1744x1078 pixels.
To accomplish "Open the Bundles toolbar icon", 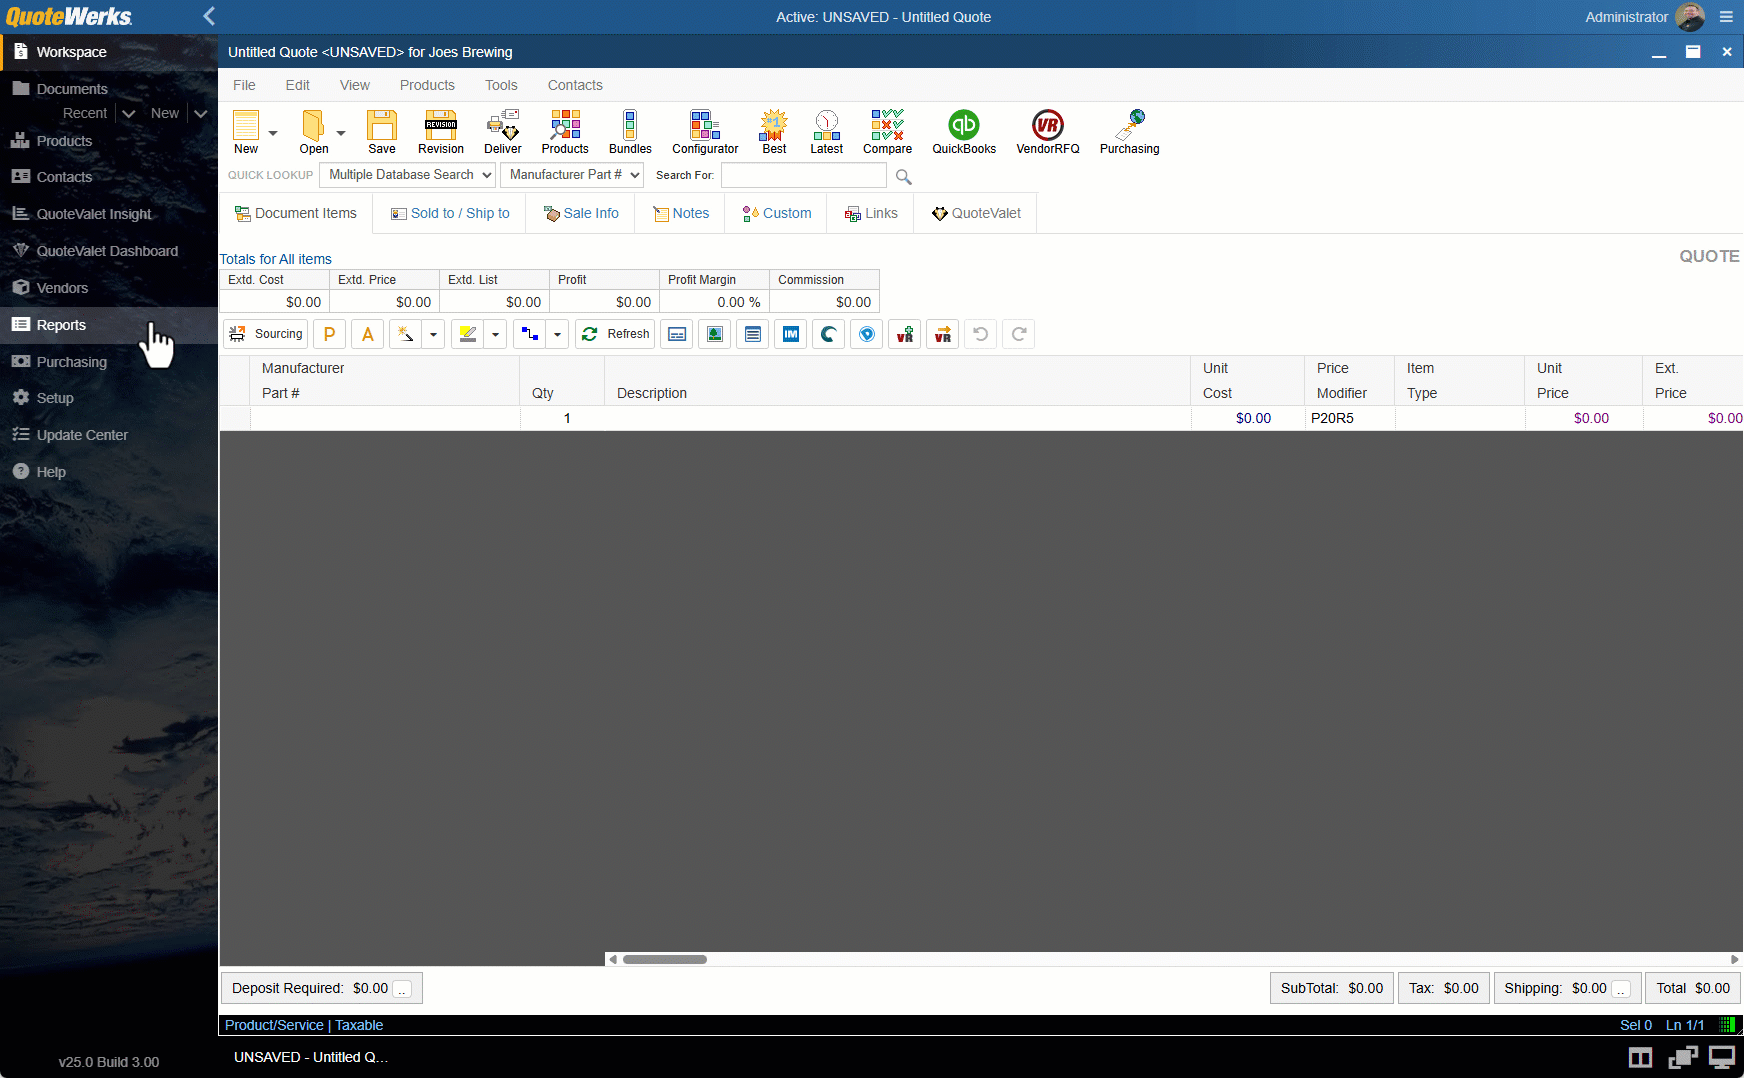I will coord(630,128).
